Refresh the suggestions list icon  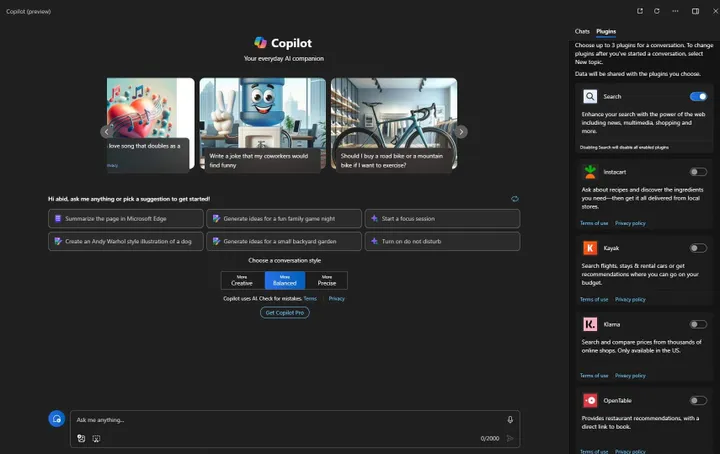coord(515,199)
